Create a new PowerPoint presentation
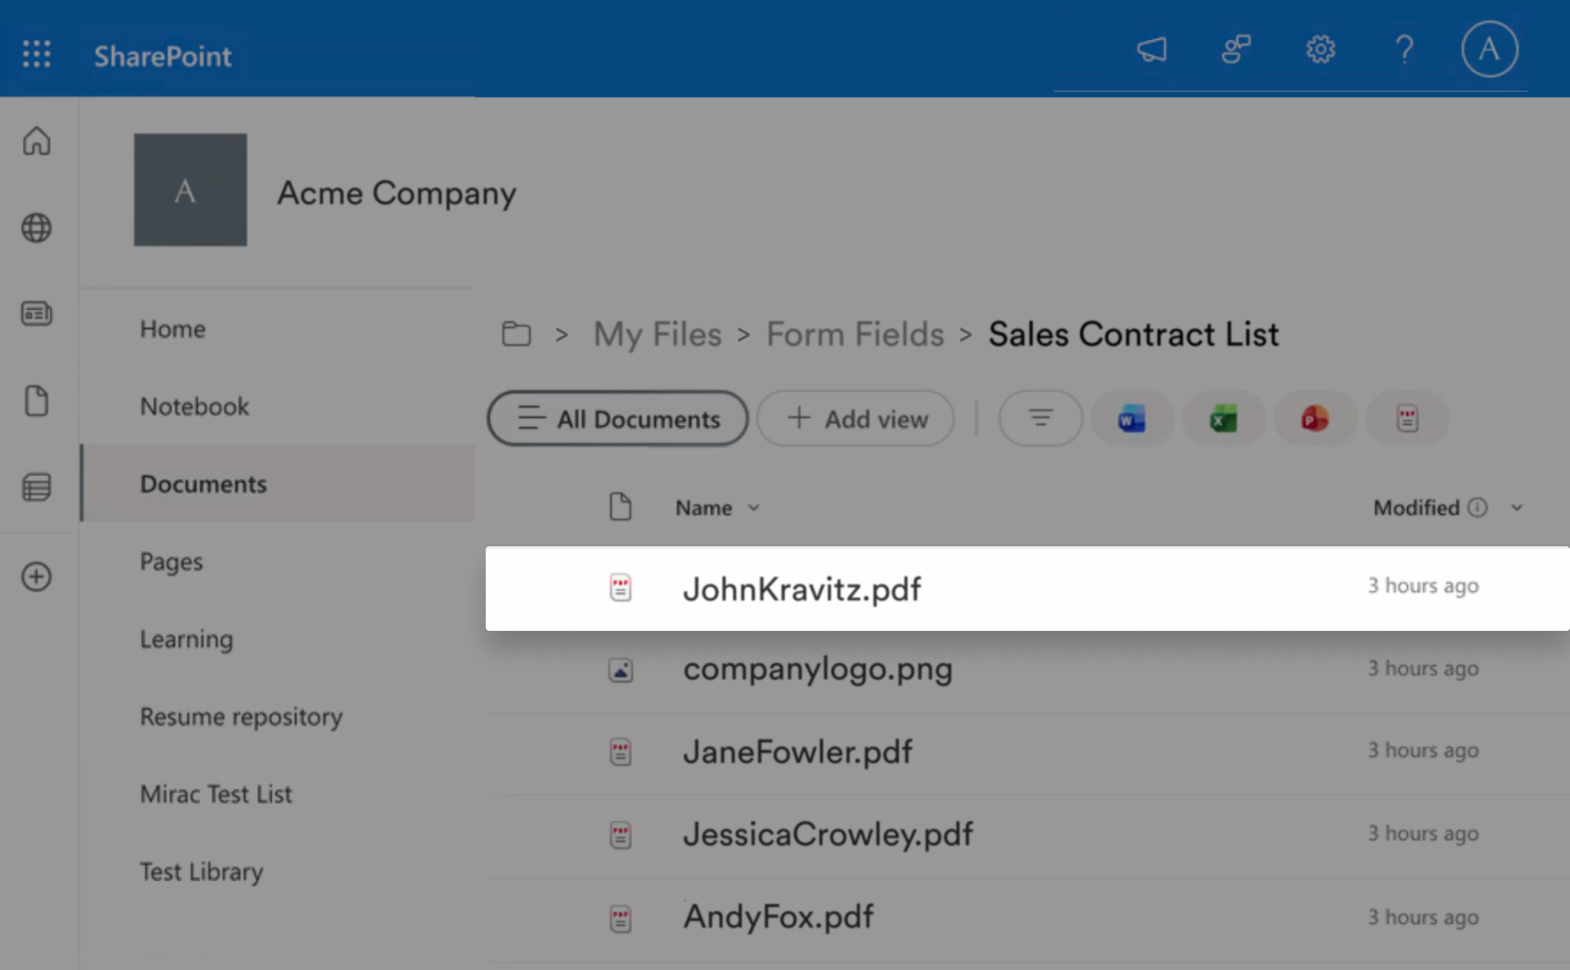 (1315, 418)
